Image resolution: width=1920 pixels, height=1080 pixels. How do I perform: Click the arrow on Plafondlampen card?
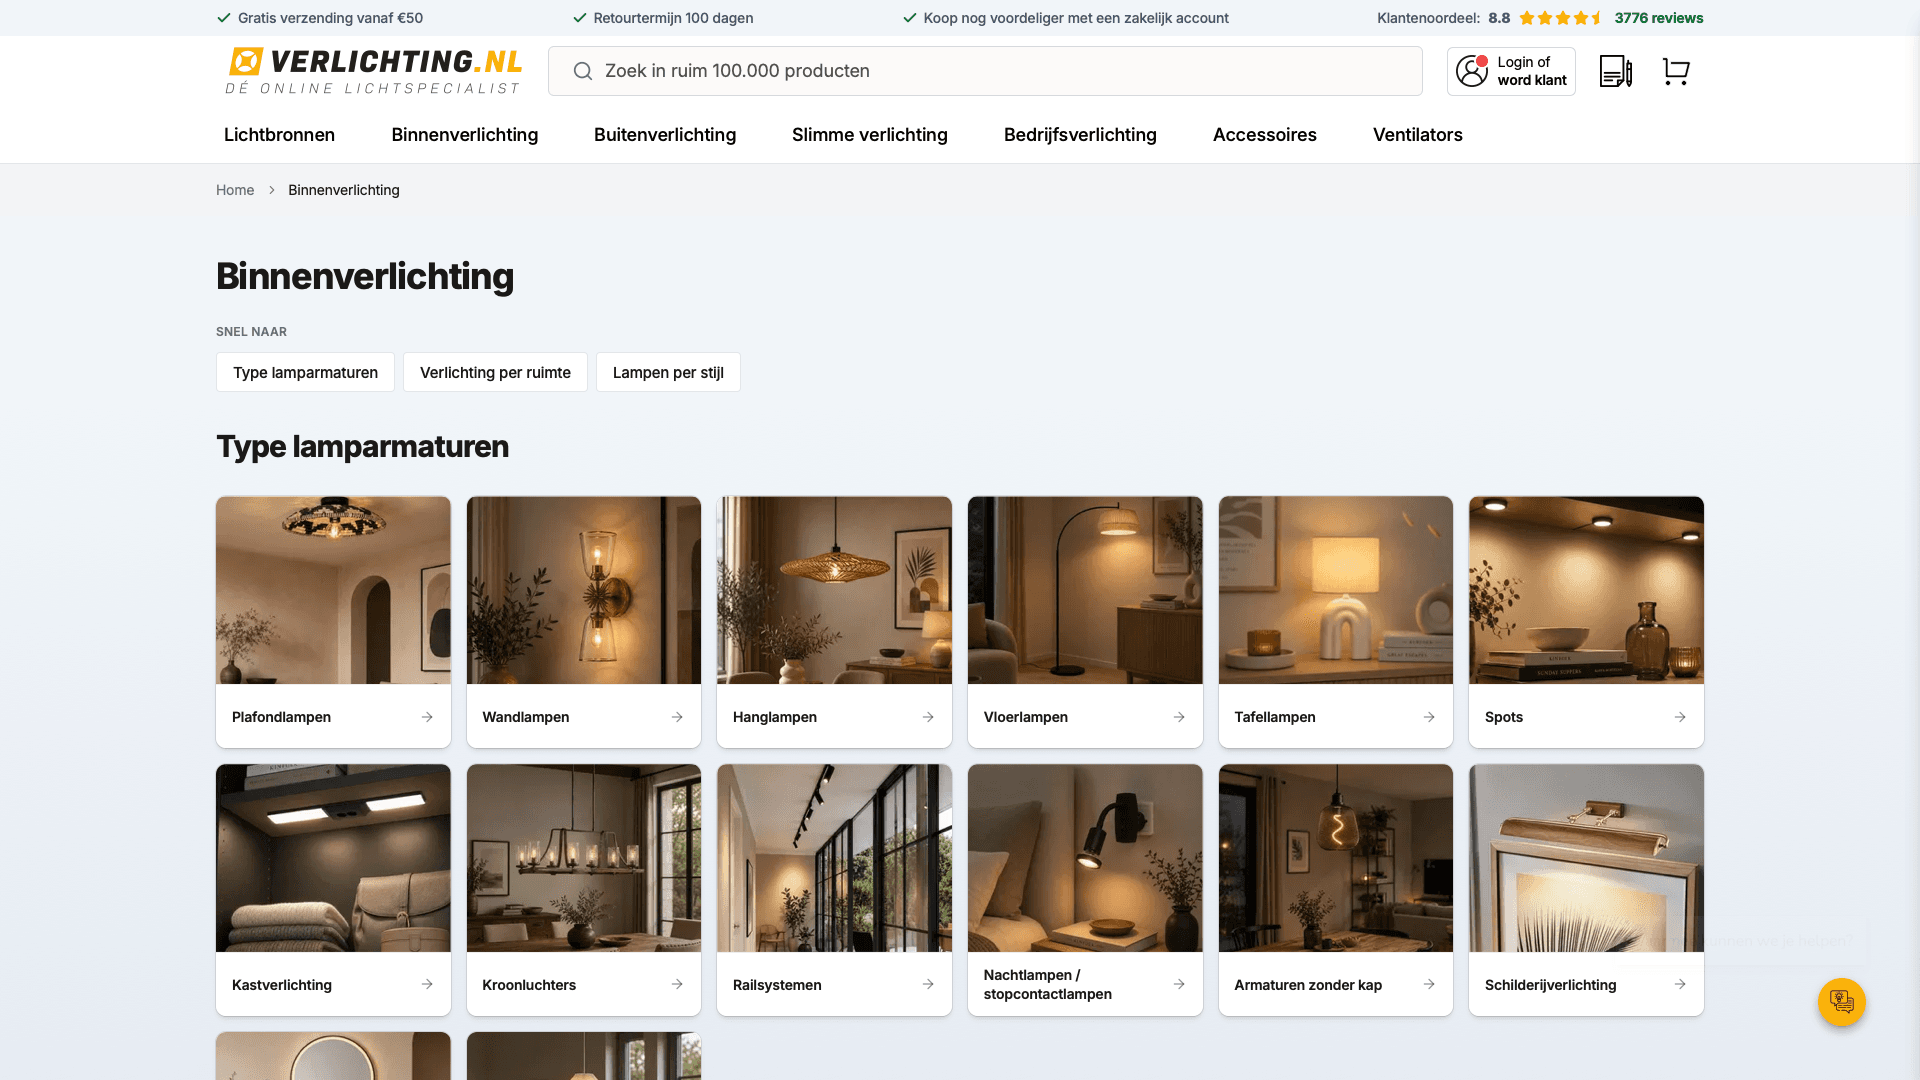427,717
